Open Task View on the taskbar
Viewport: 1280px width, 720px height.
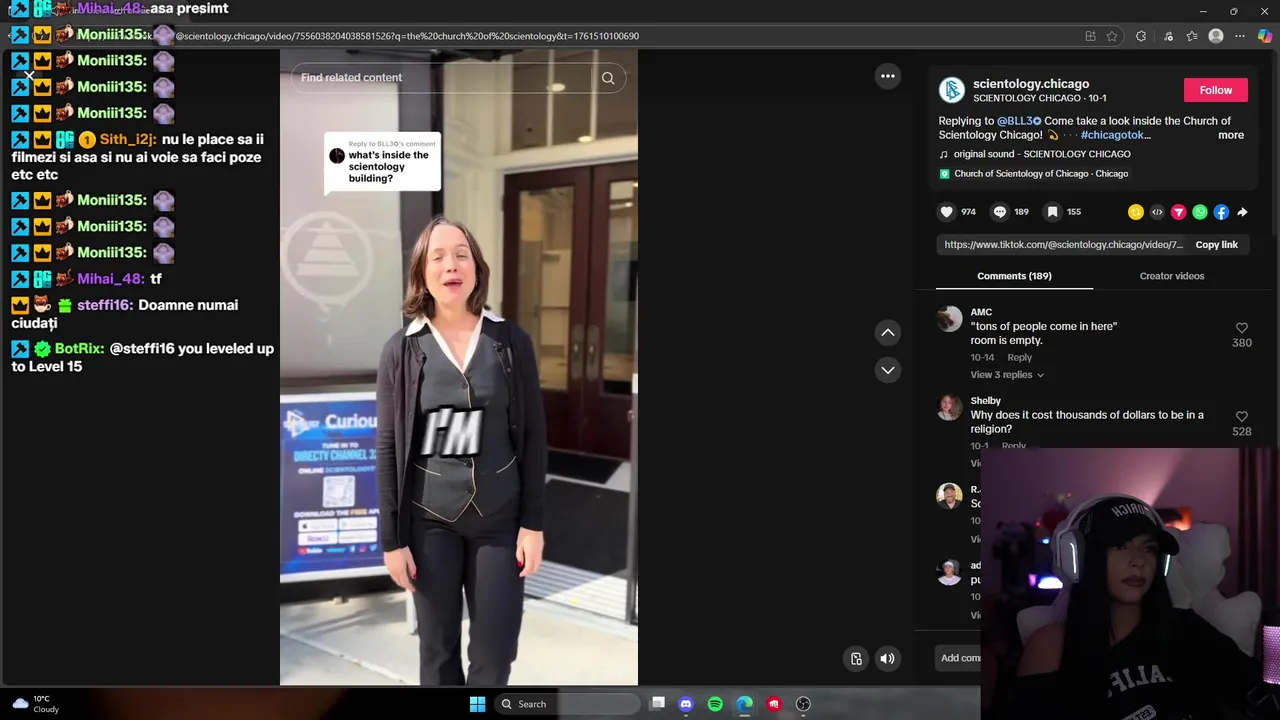(657, 704)
